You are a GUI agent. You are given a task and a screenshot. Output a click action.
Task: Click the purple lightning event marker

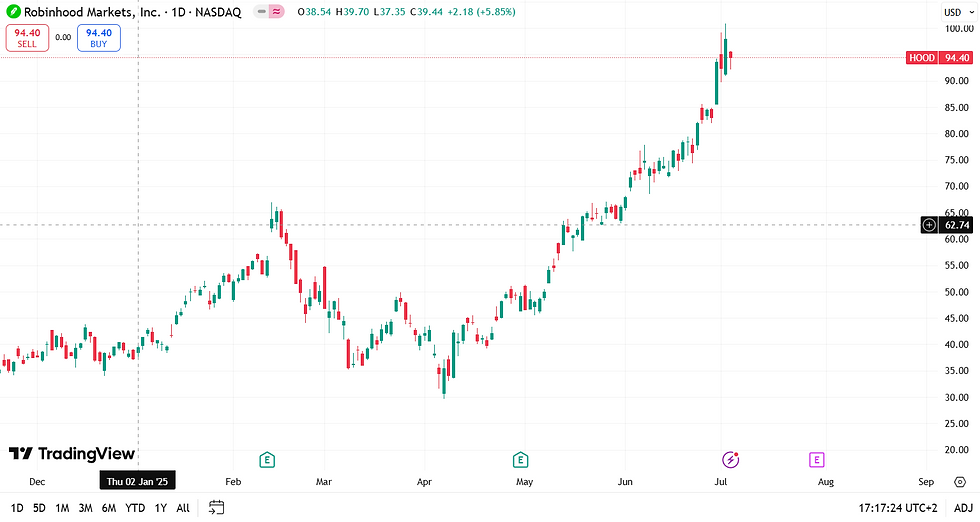pos(730,460)
